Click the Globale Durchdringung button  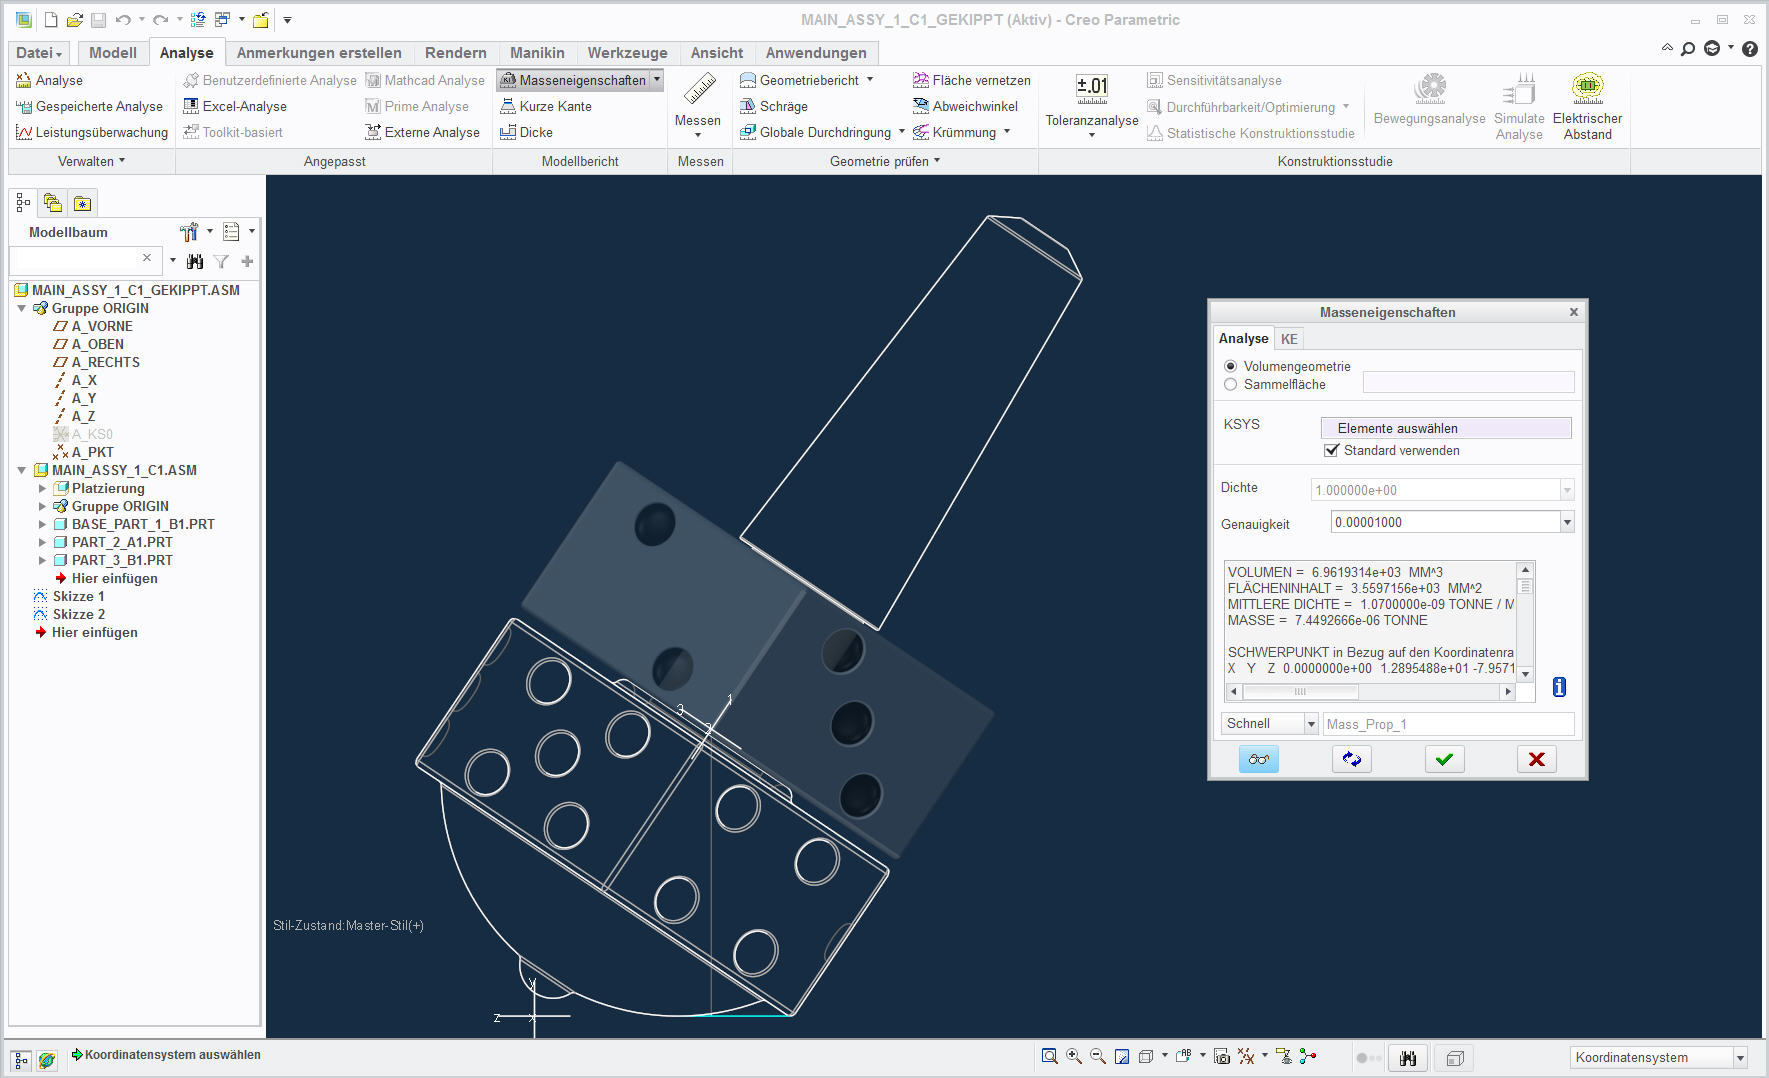(815, 132)
